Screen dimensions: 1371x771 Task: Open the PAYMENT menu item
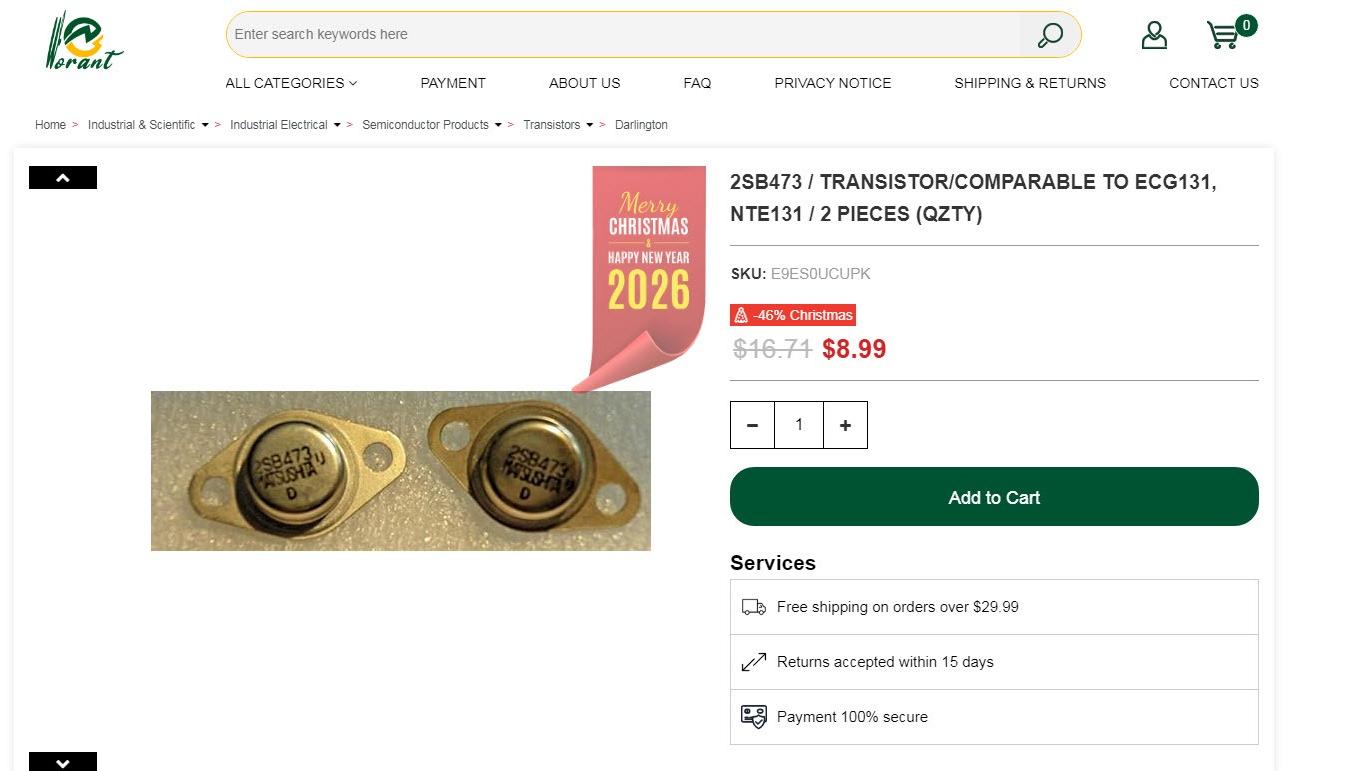tap(452, 83)
